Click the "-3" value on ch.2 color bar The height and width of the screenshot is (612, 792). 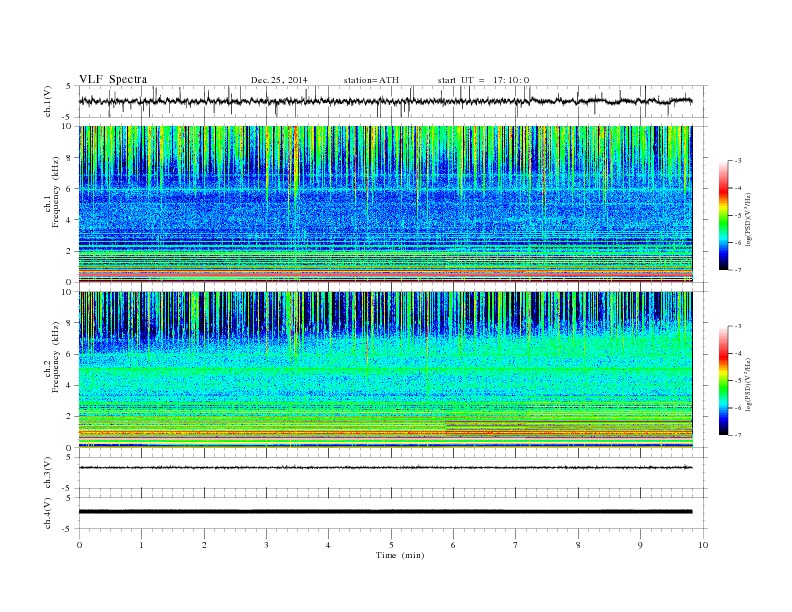point(738,327)
